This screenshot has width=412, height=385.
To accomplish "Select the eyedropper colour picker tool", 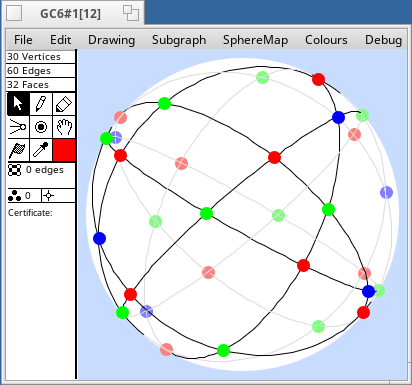I will 41,150.
